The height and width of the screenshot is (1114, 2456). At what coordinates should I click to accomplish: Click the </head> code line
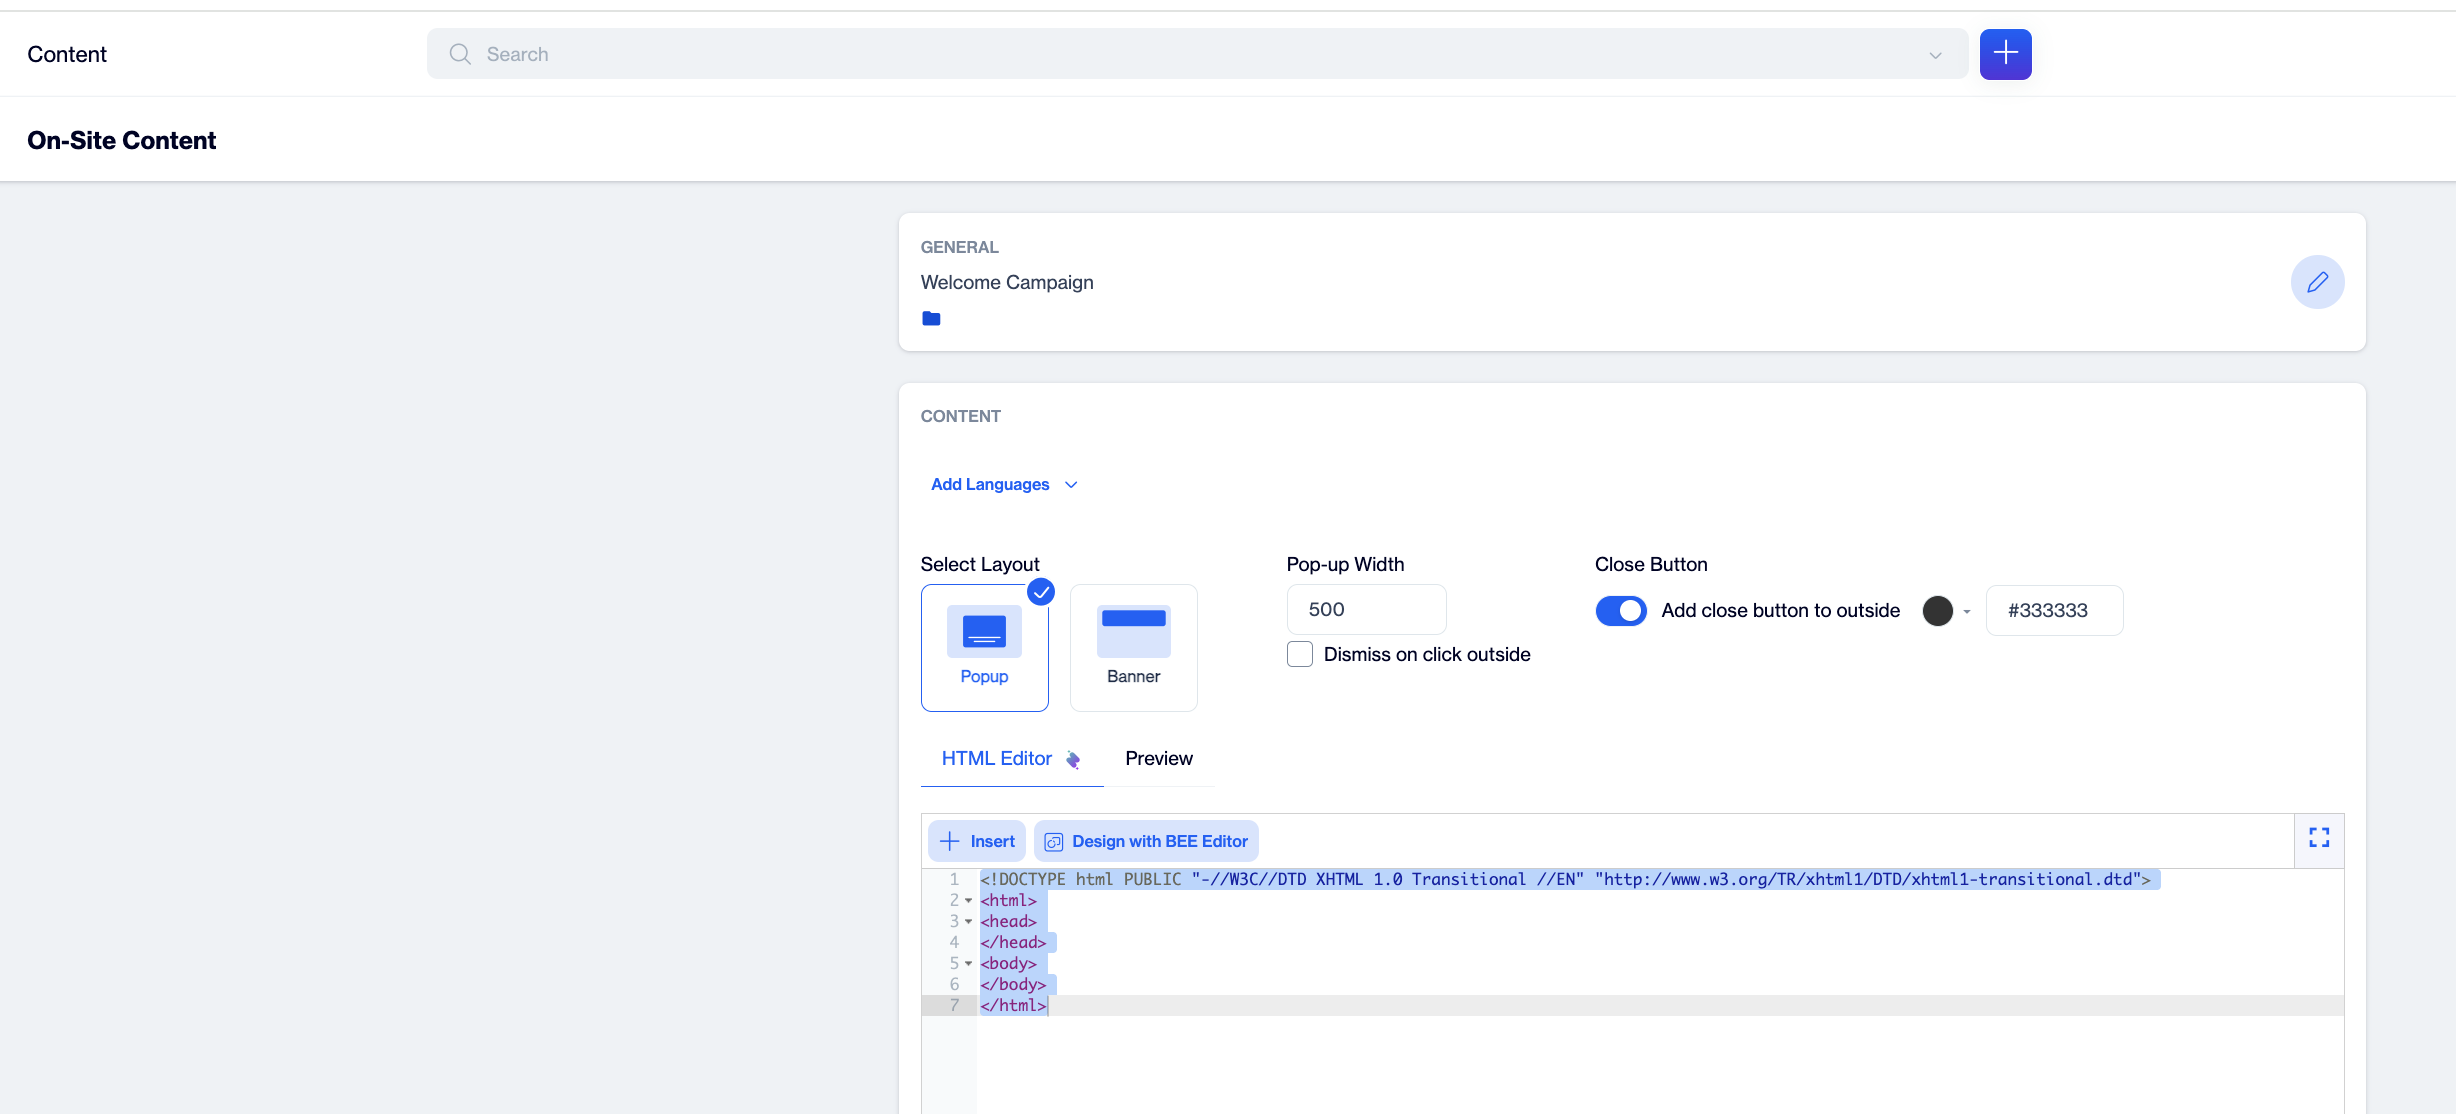(x=1013, y=942)
